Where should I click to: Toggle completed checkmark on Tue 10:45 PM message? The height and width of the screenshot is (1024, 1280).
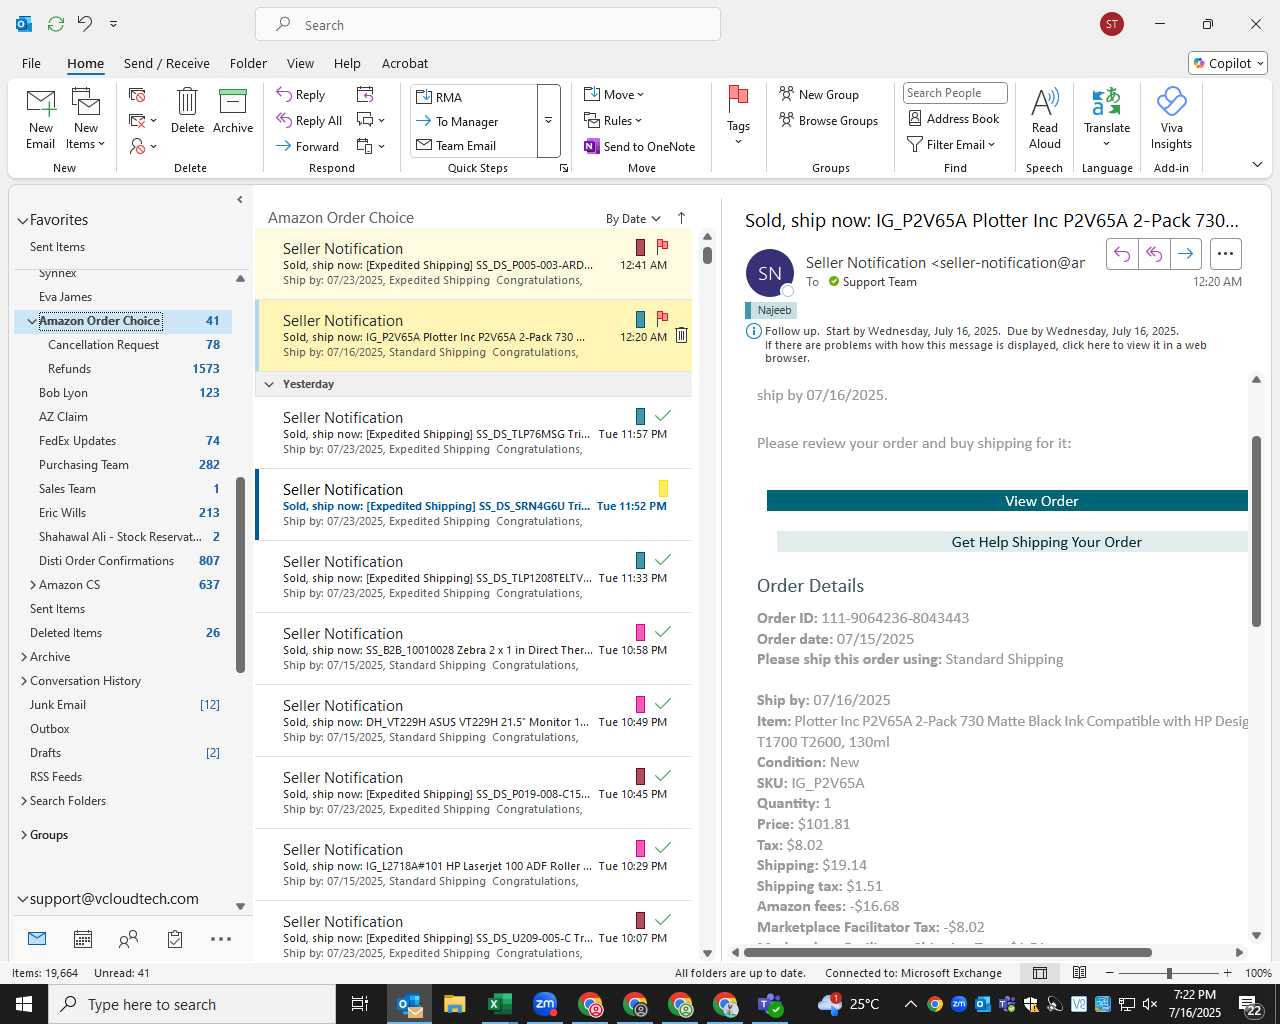662,775
